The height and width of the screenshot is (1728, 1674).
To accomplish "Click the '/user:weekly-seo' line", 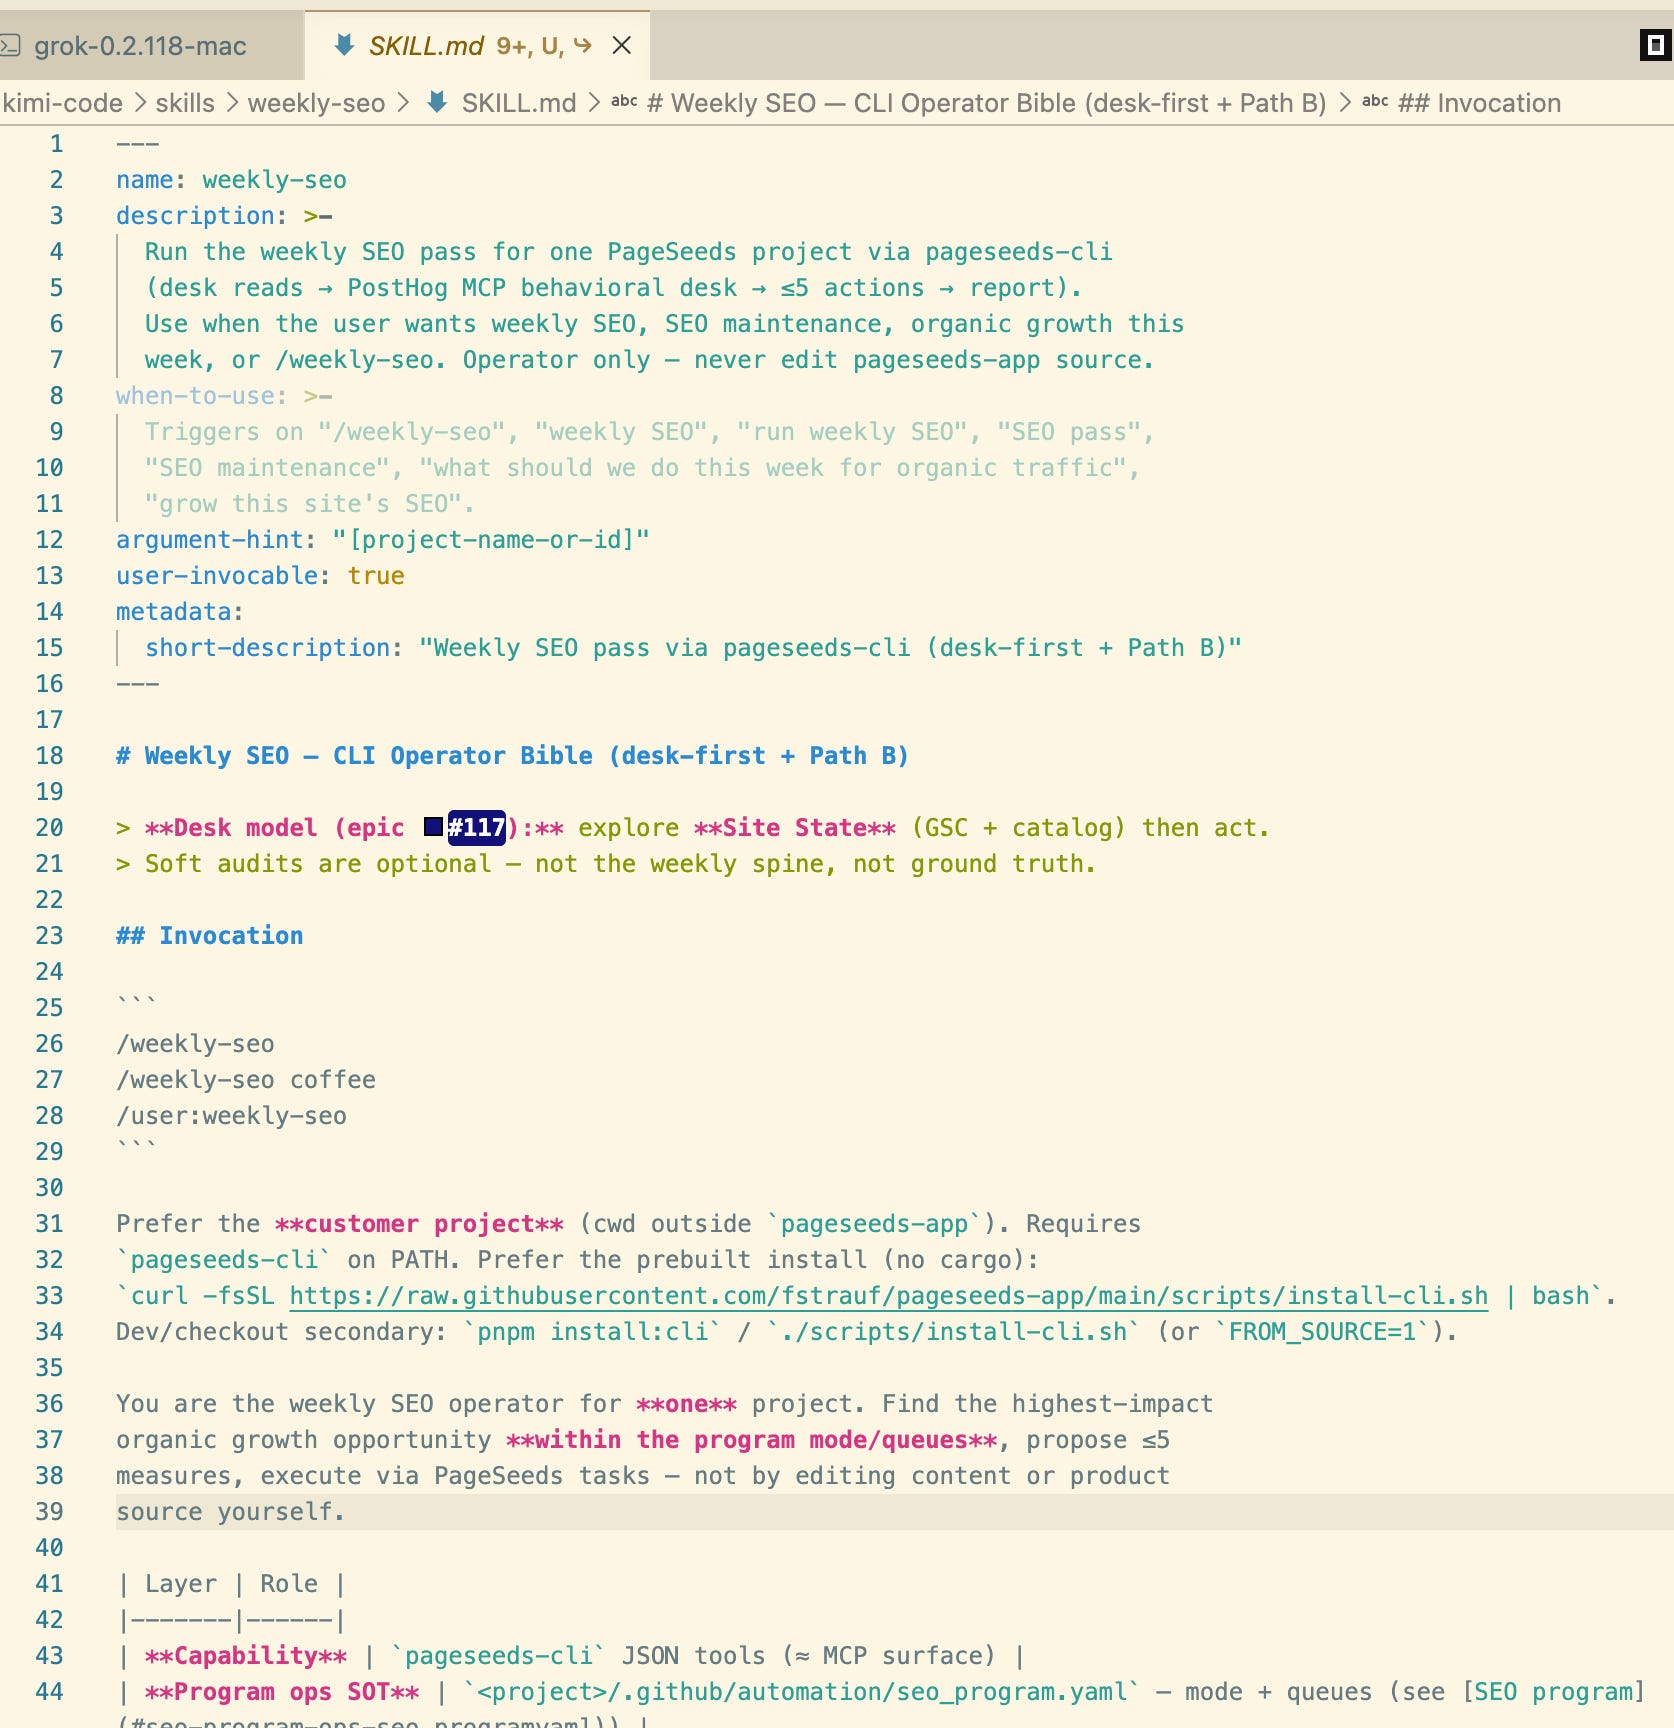I will pyautogui.click(x=231, y=1116).
